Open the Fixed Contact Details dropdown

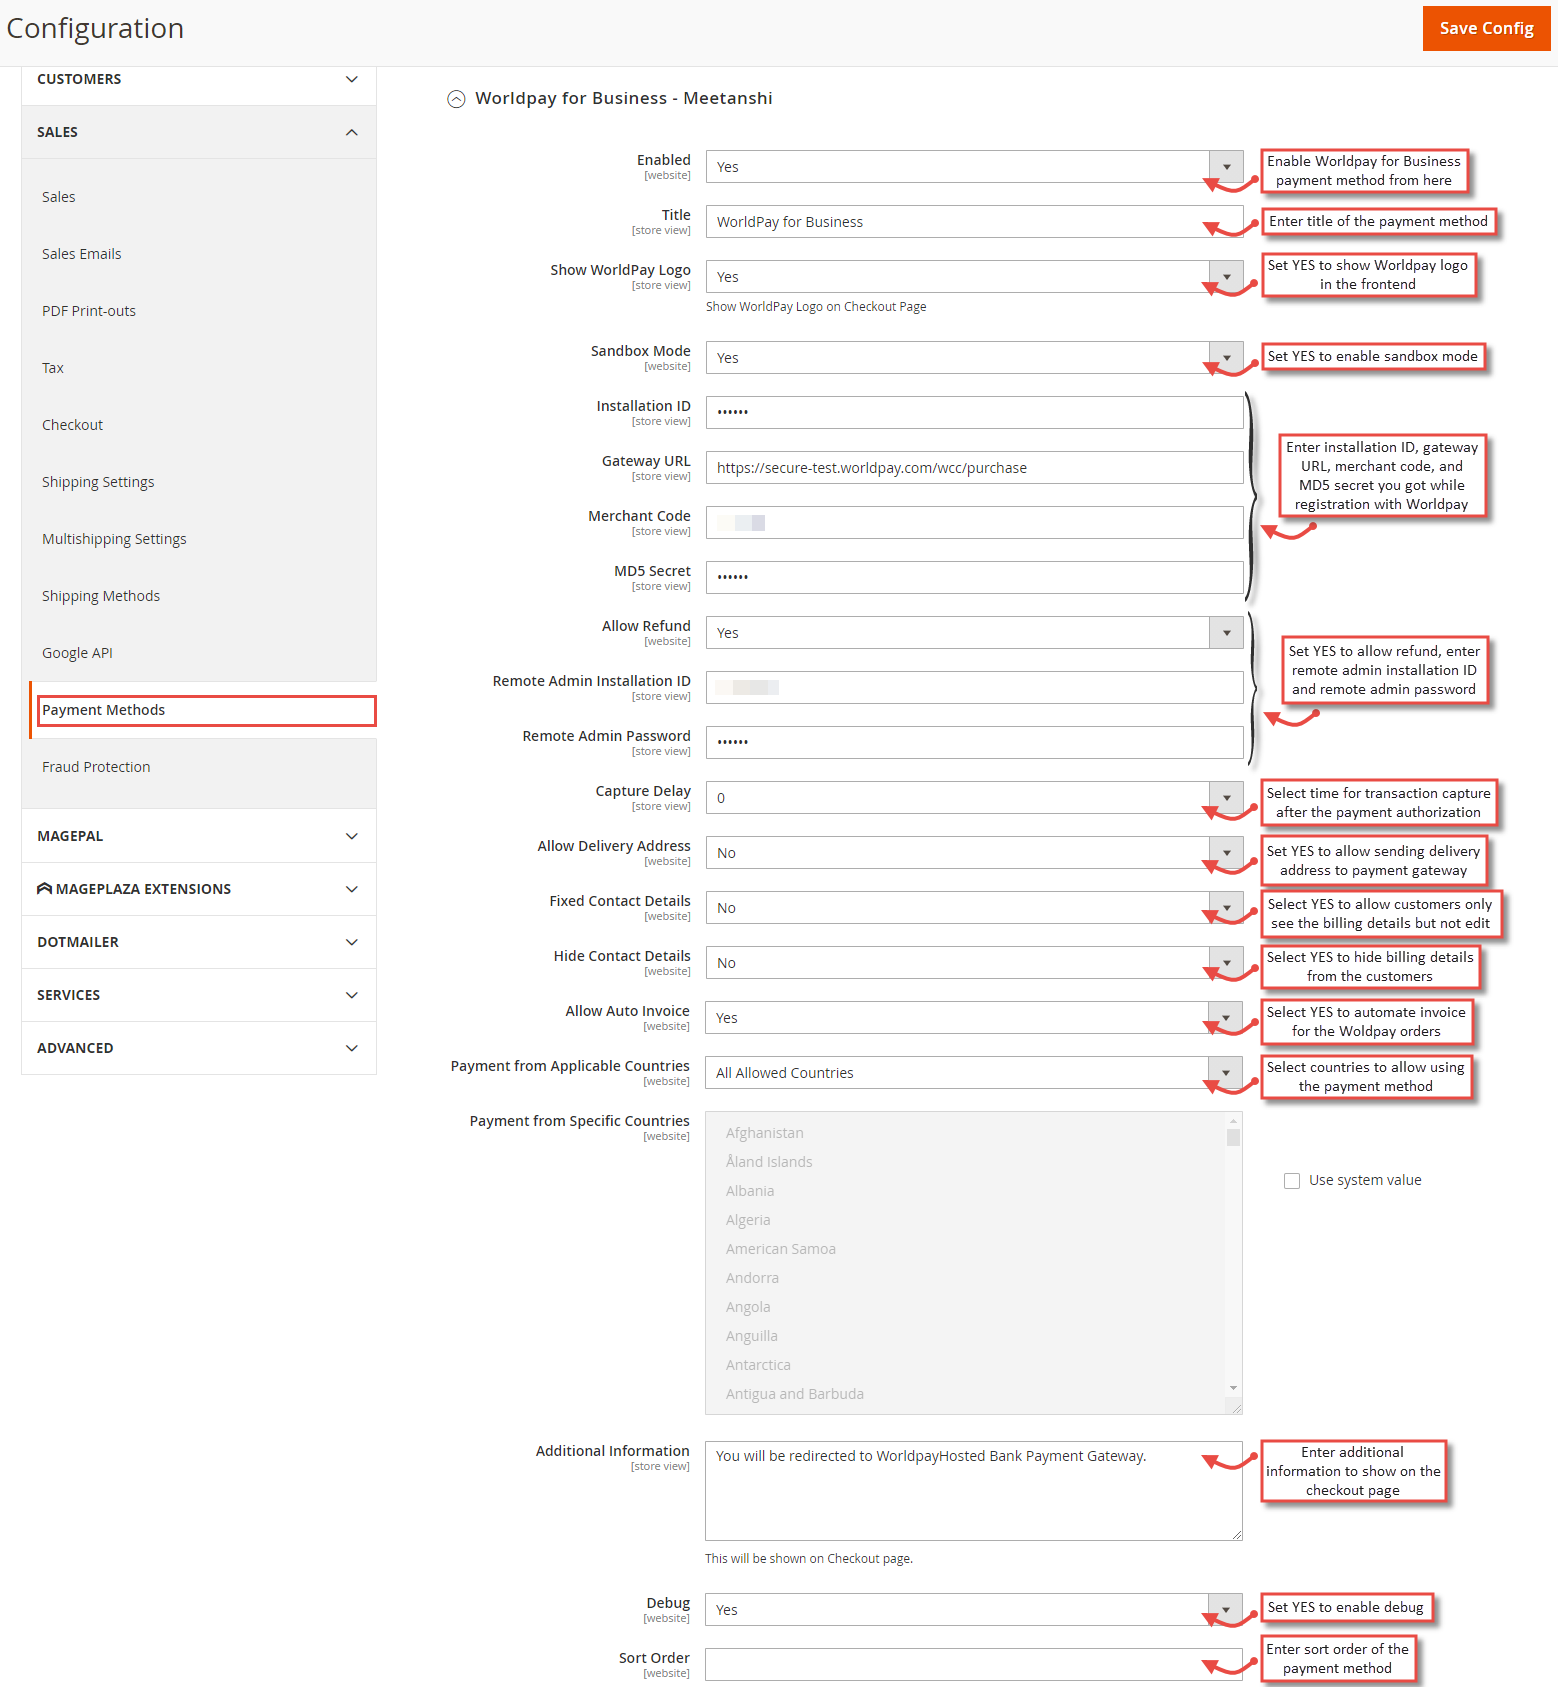click(x=974, y=908)
